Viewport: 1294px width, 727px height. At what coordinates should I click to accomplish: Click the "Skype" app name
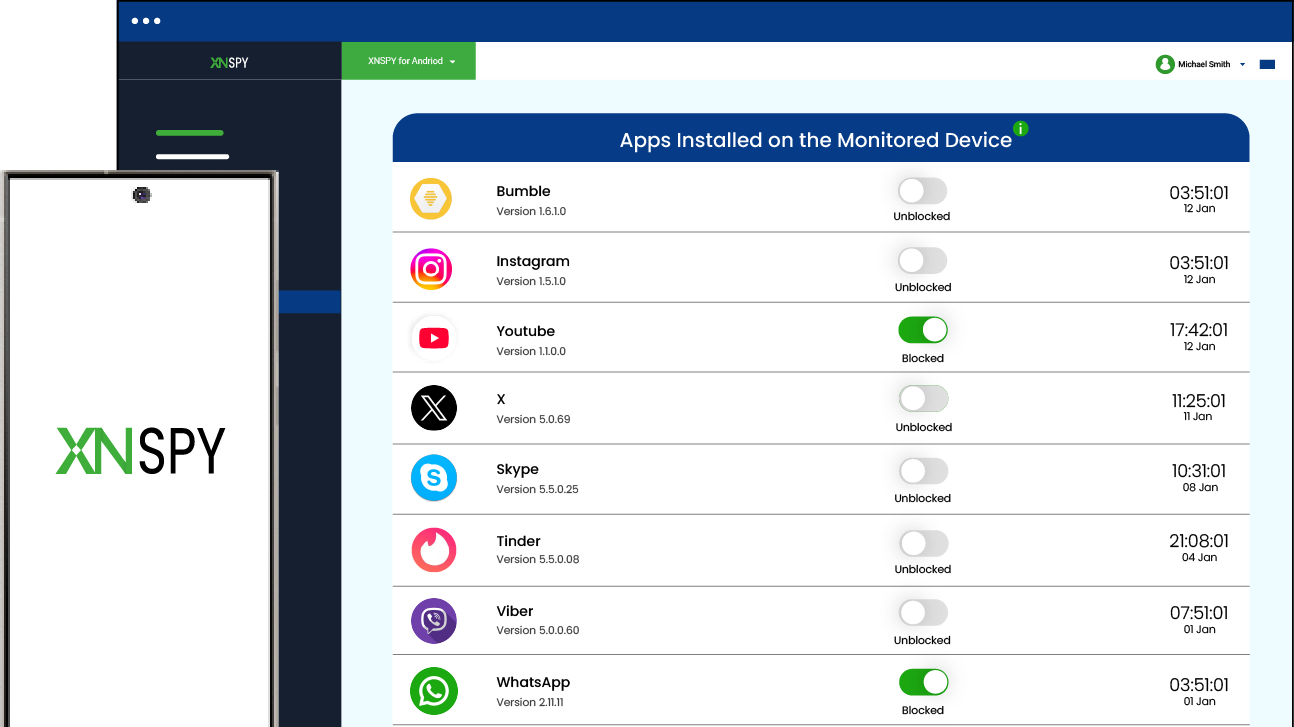pos(517,469)
